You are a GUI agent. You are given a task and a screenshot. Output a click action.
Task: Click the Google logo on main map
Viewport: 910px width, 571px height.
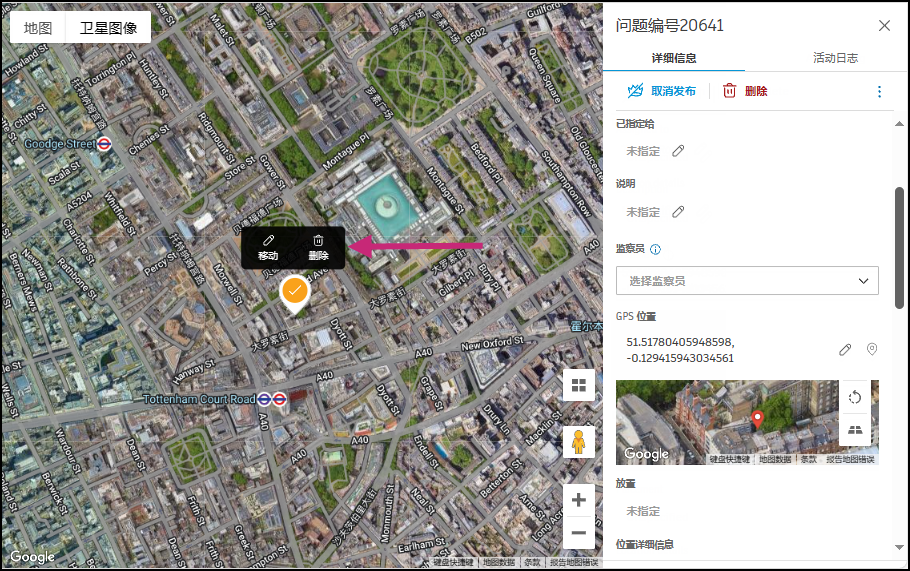(32, 557)
